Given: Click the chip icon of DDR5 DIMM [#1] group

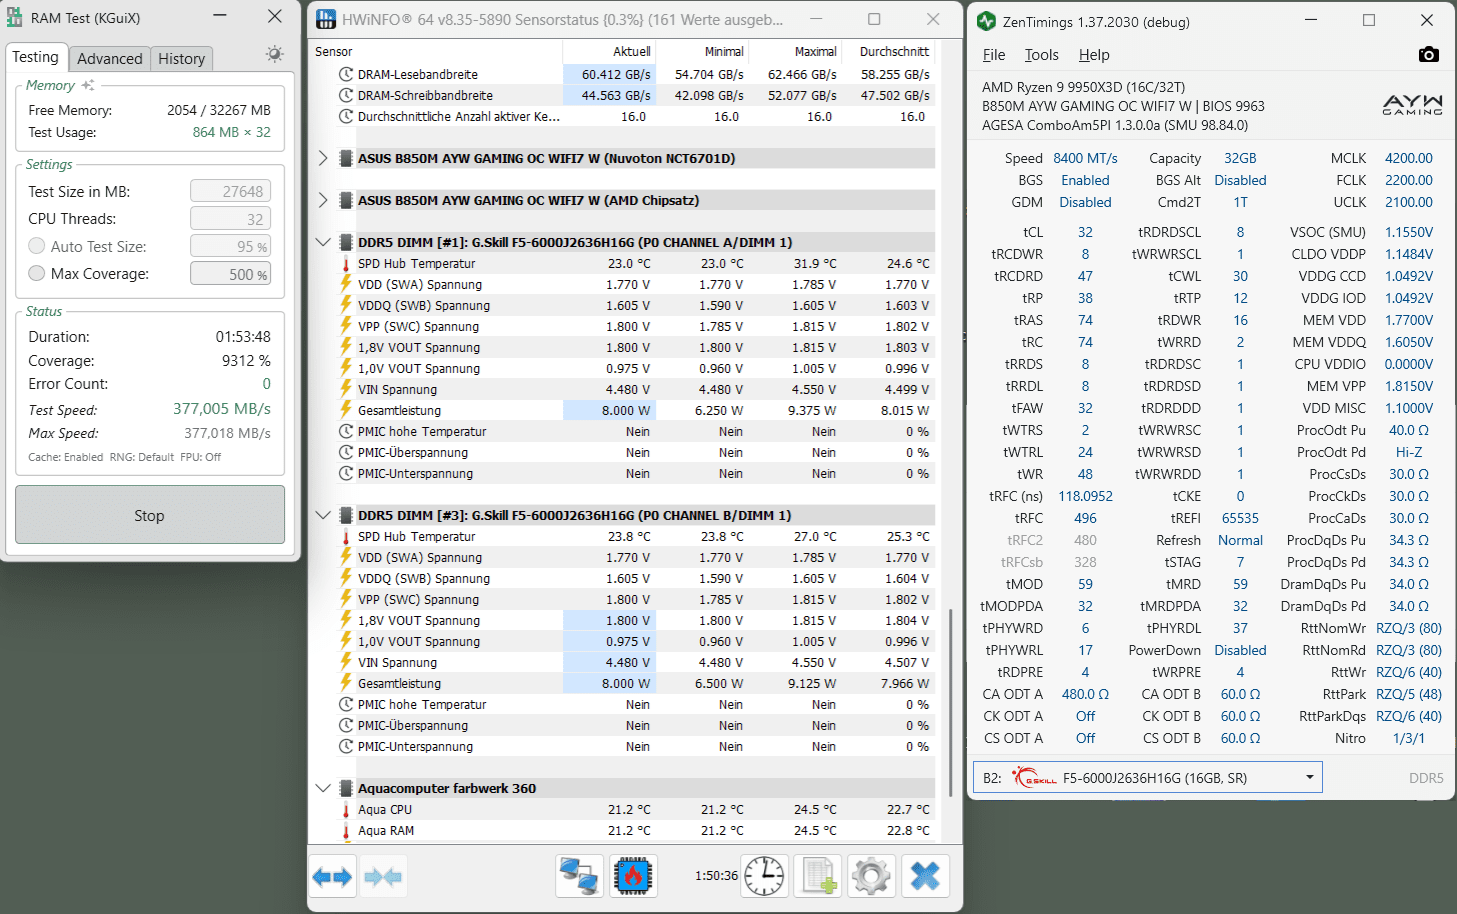Looking at the screenshot, I should (346, 242).
